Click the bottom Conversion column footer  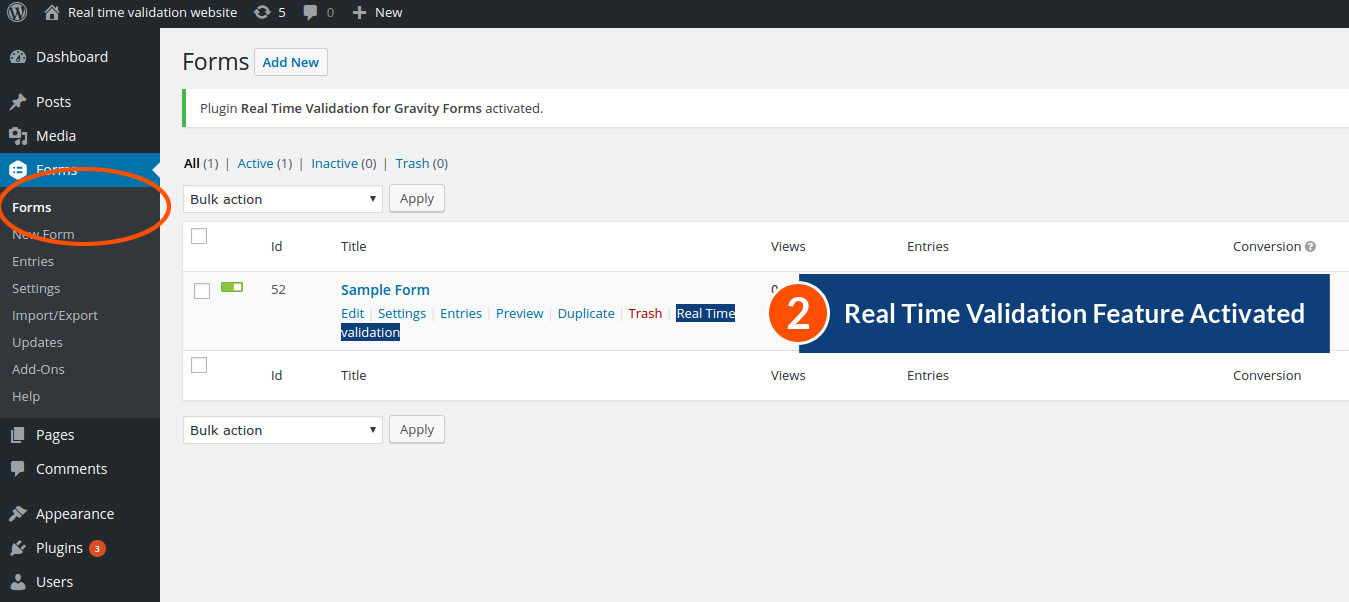coord(1267,375)
